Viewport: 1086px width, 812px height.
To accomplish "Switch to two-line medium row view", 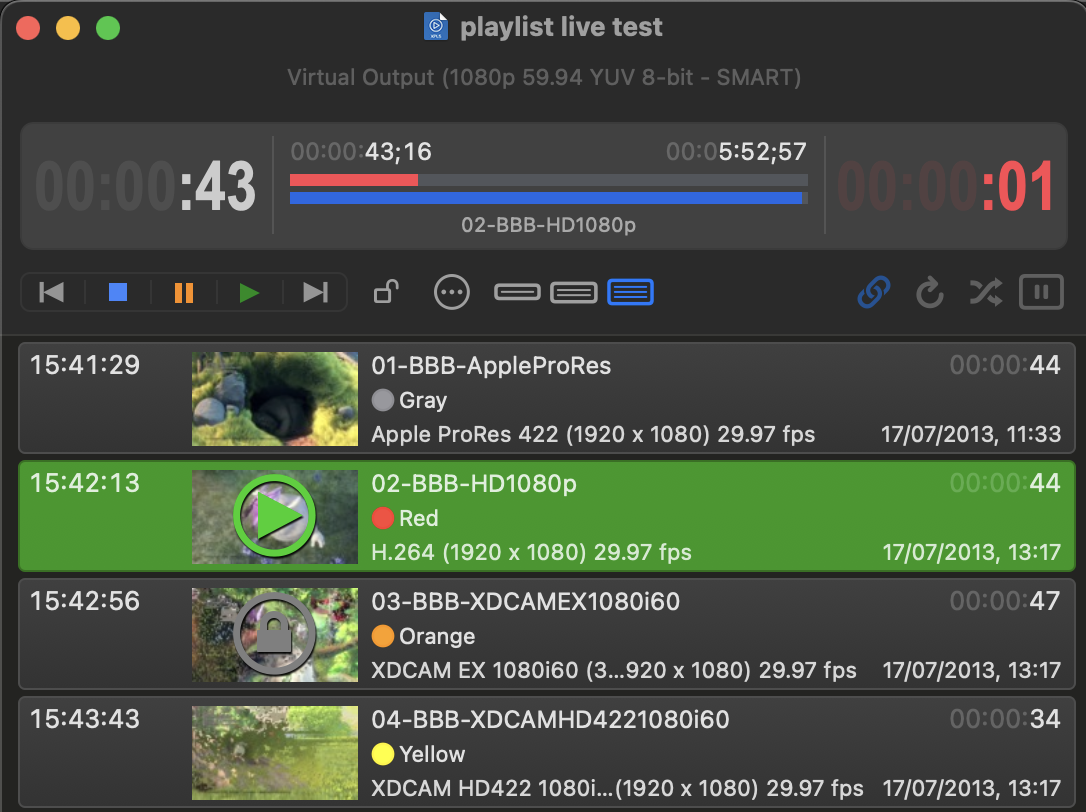I will coord(573,292).
